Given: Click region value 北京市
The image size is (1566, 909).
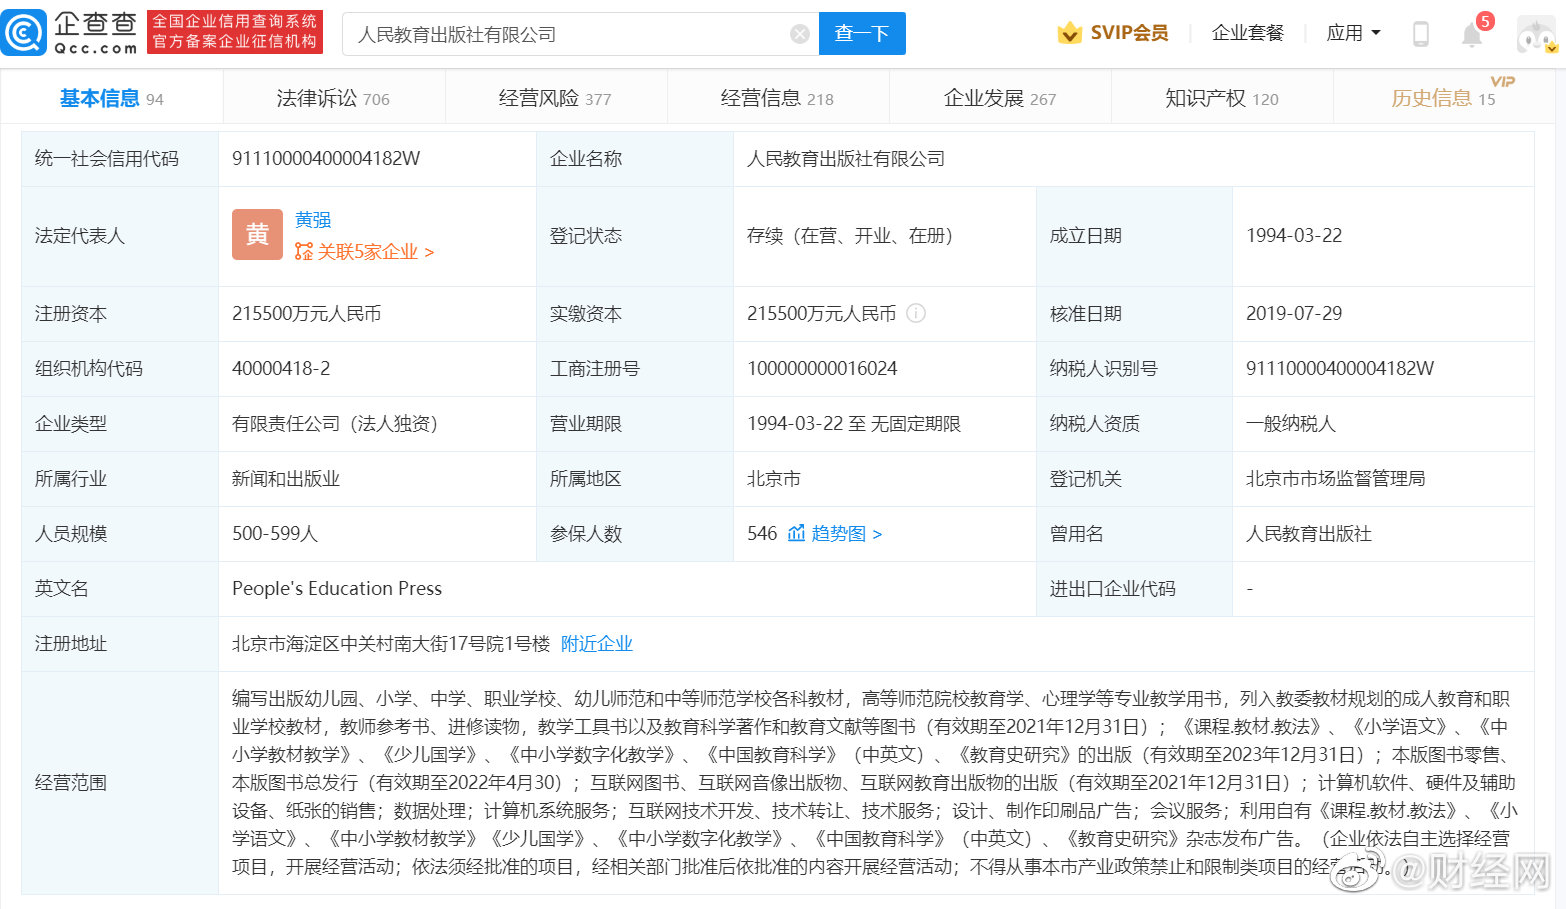Looking at the screenshot, I should [774, 478].
